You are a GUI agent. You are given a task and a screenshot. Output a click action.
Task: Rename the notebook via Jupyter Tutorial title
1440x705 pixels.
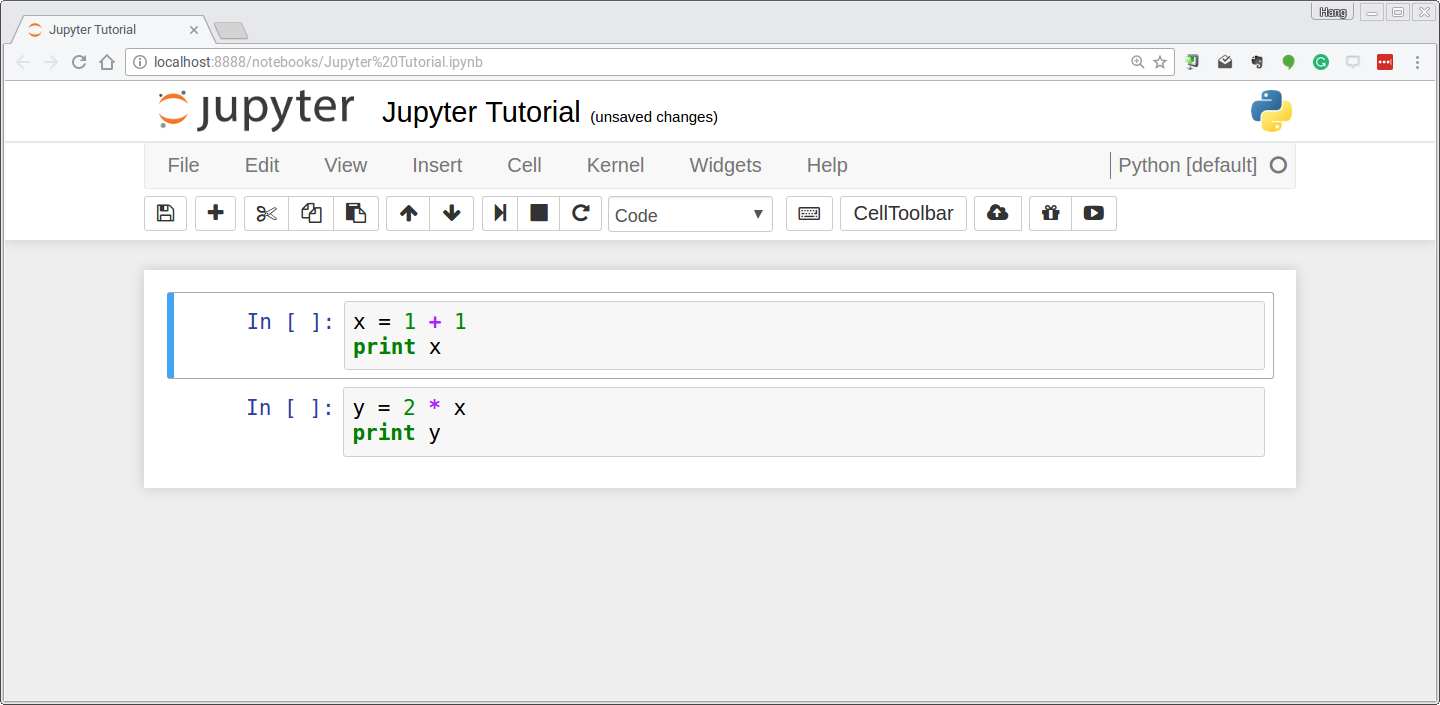[481, 112]
